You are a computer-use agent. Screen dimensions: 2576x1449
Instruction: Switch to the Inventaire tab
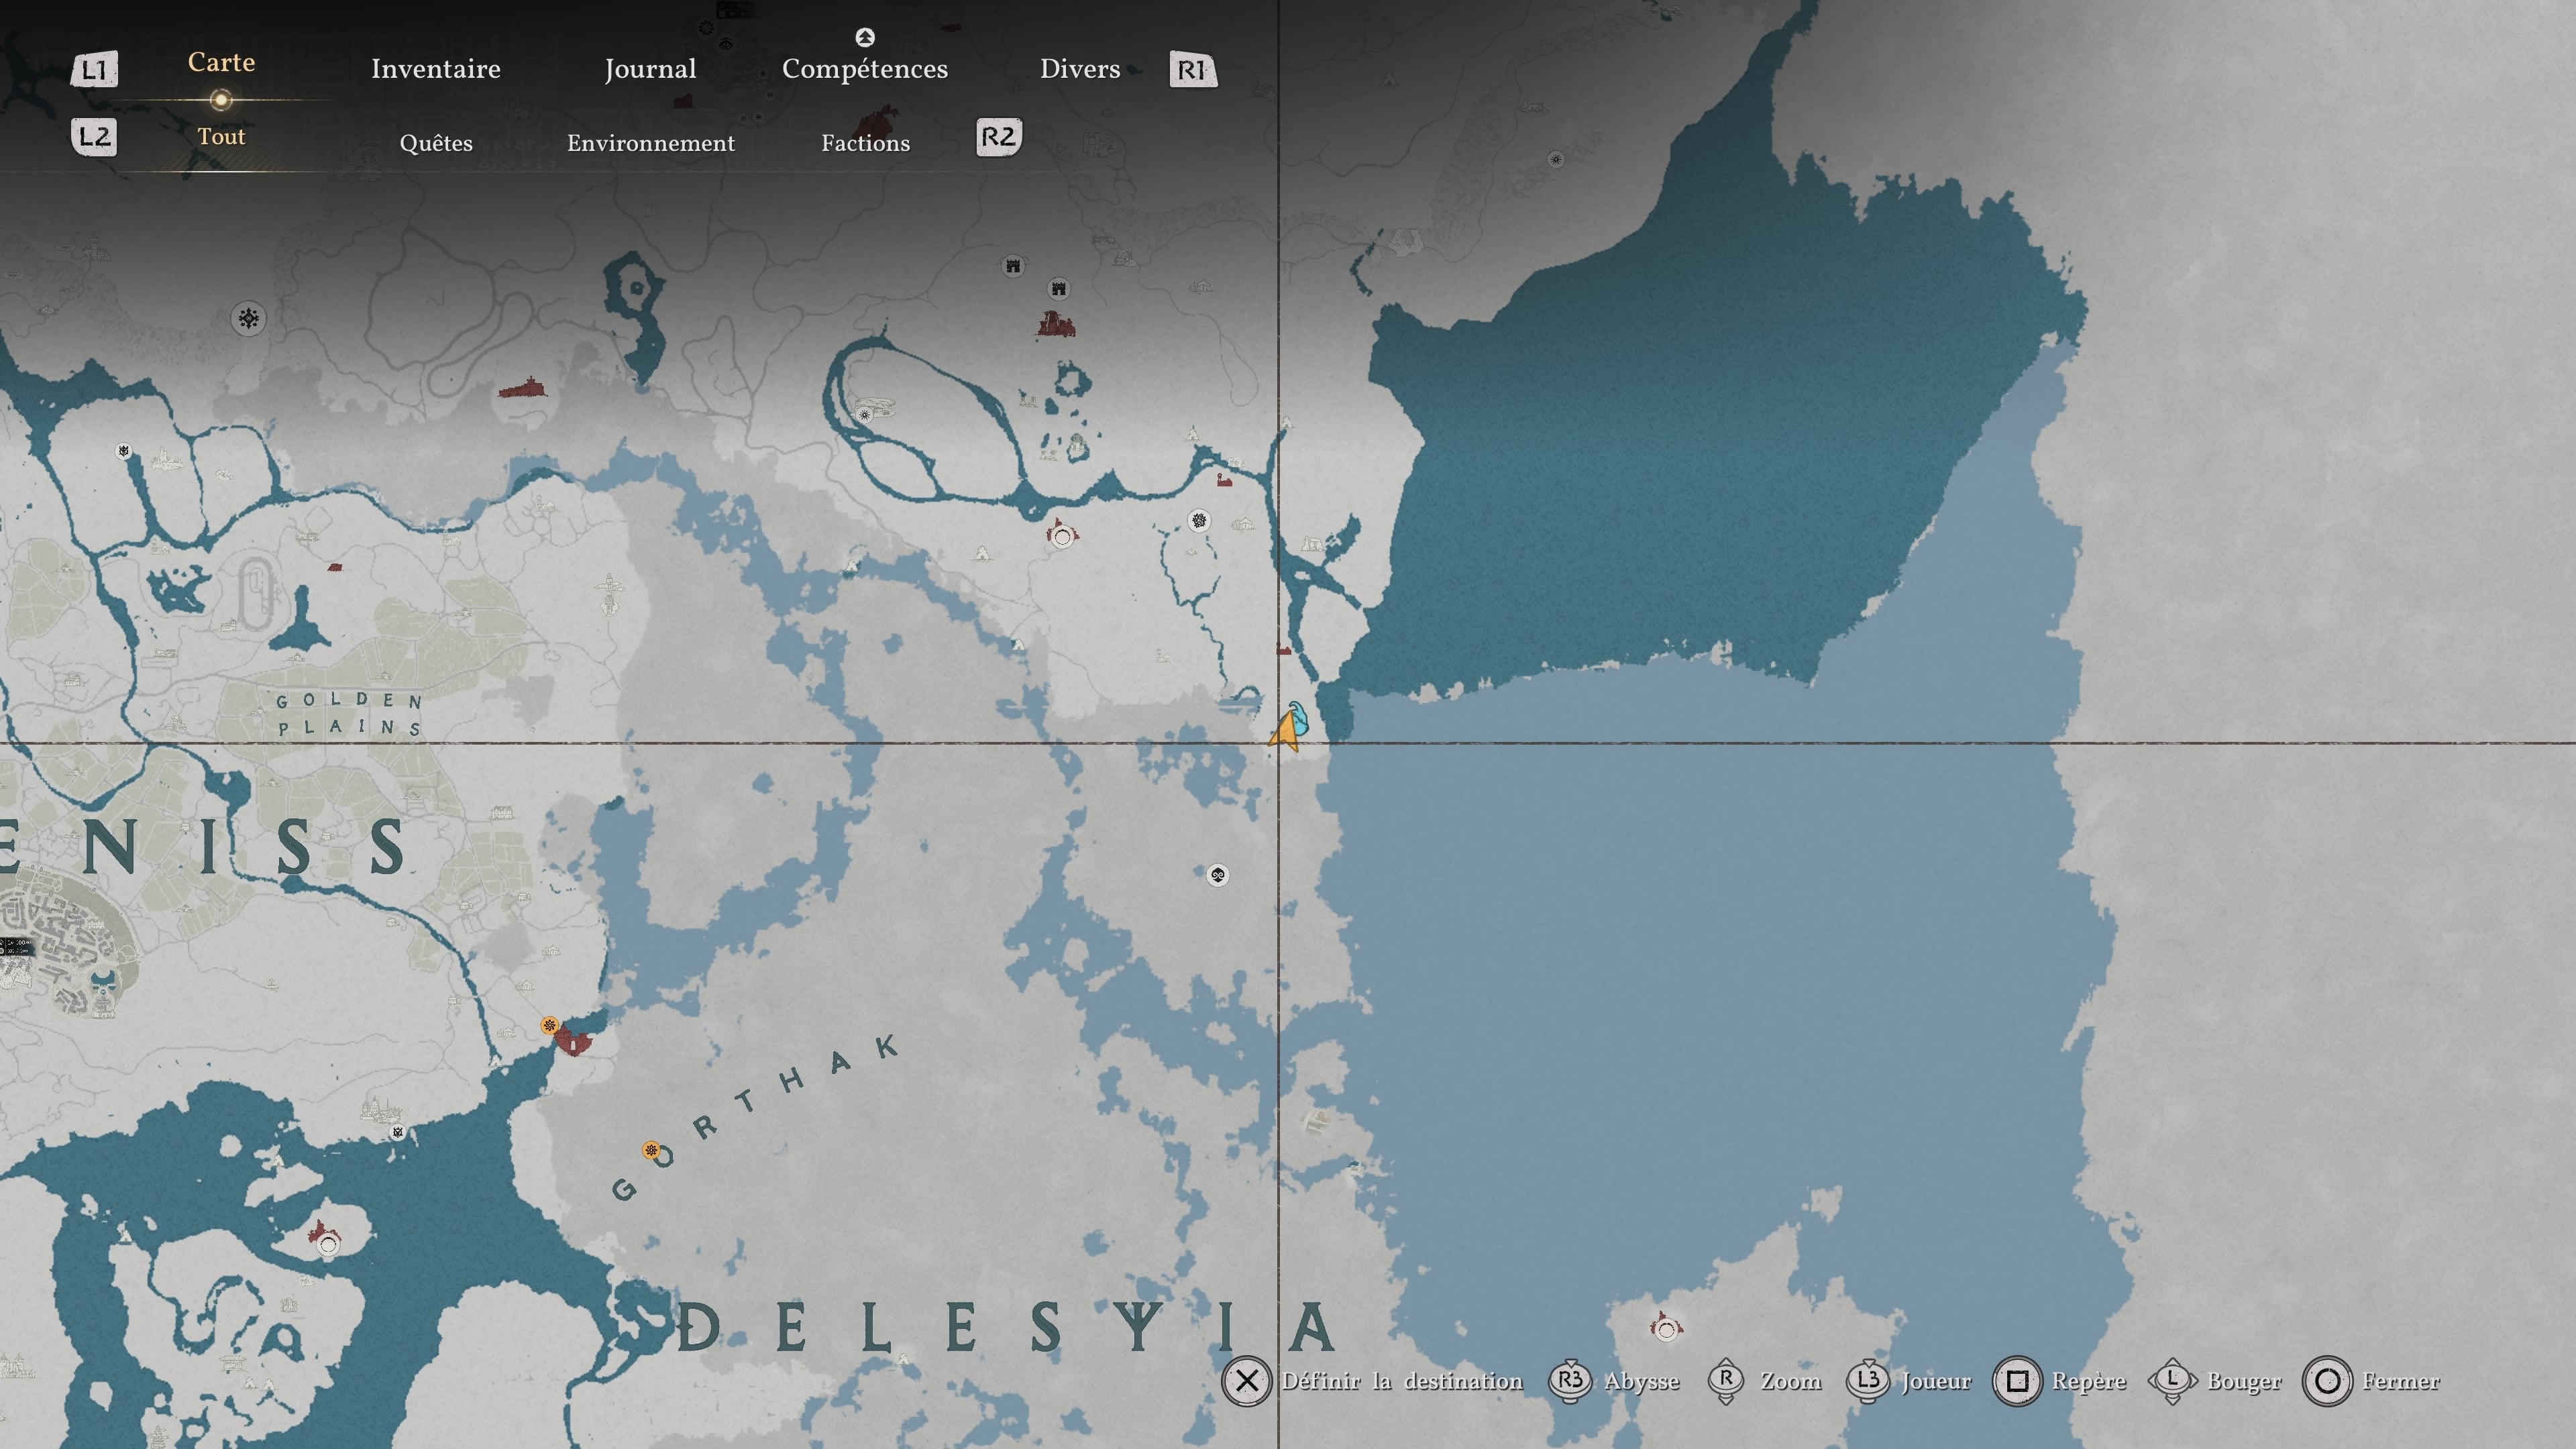coord(436,69)
